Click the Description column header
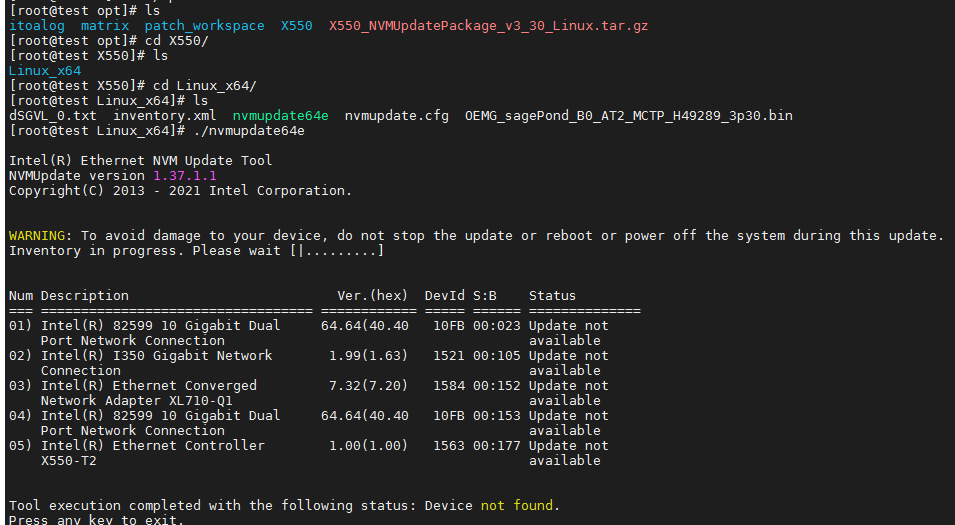Viewport: 955px width, 525px height. [x=84, y=295]
